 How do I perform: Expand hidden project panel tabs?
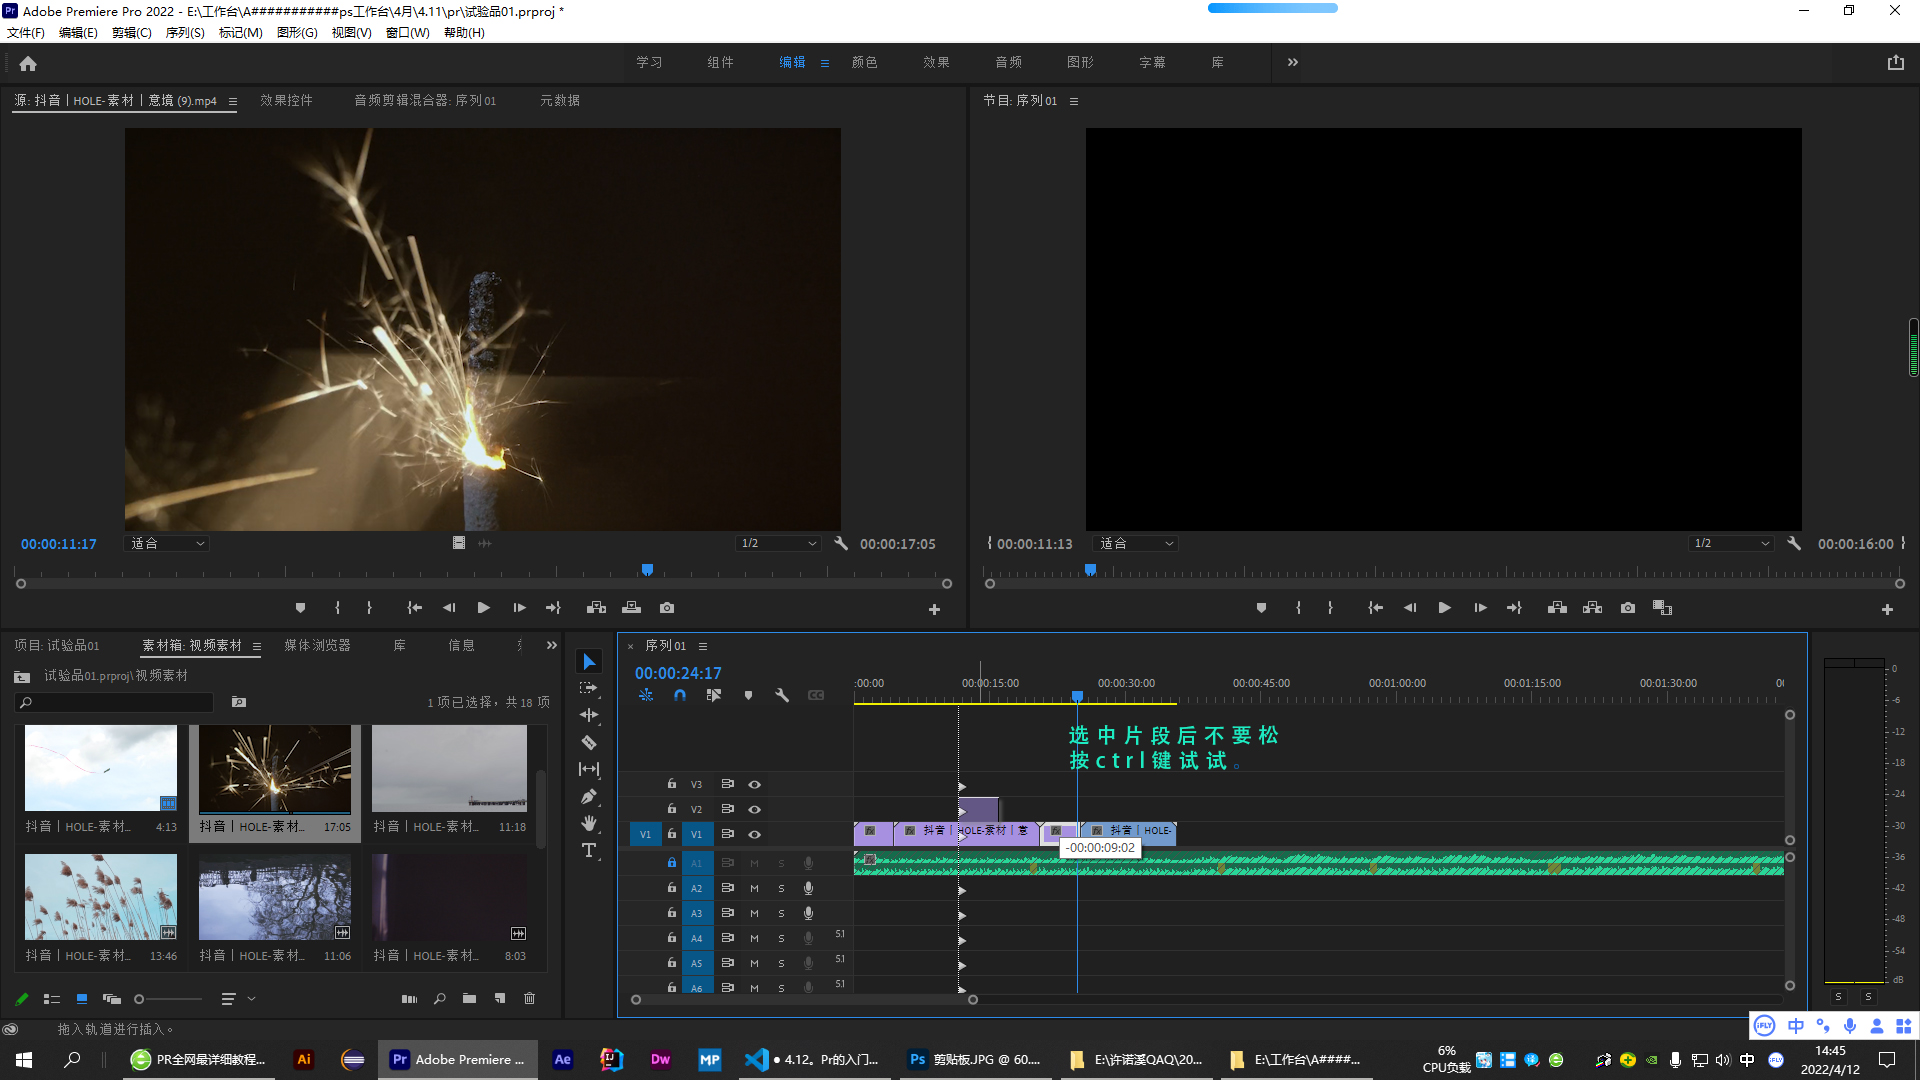[x=552, y=646]
